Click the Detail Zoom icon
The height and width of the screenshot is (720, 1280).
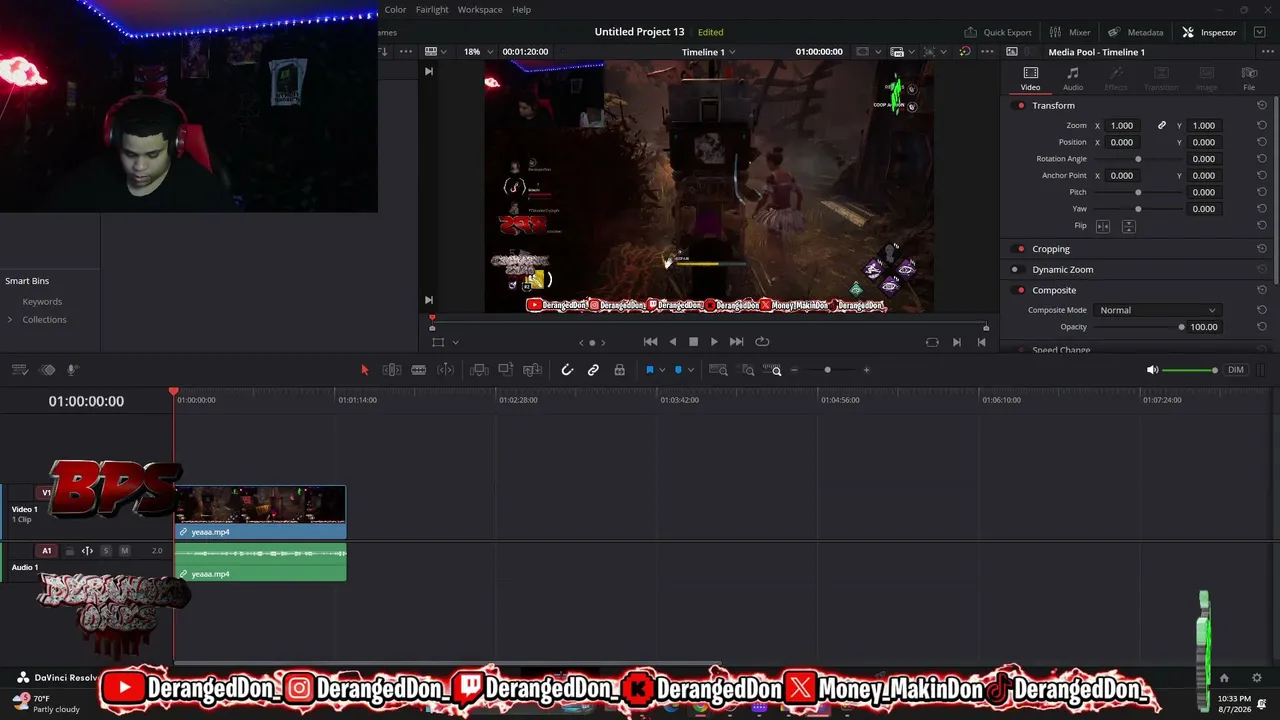pos(747,370)
